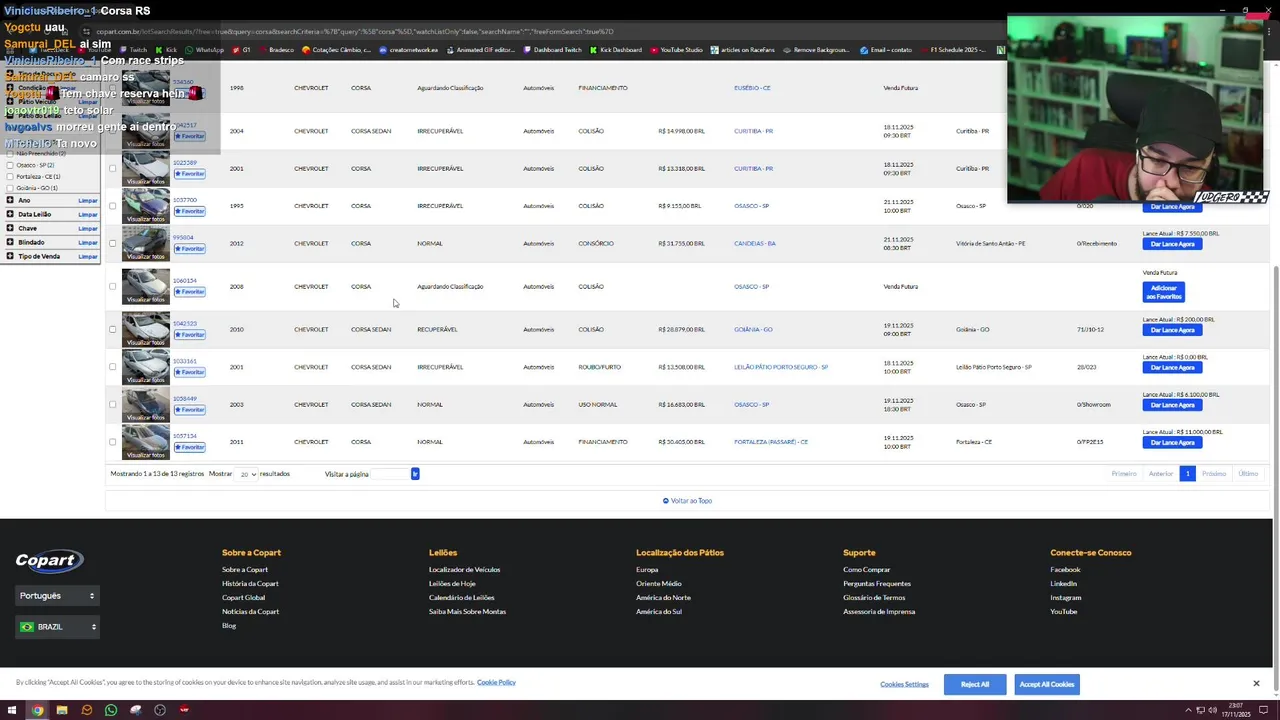
Task: Open WhatsApp from the taskbar
Action: (110, 710)
